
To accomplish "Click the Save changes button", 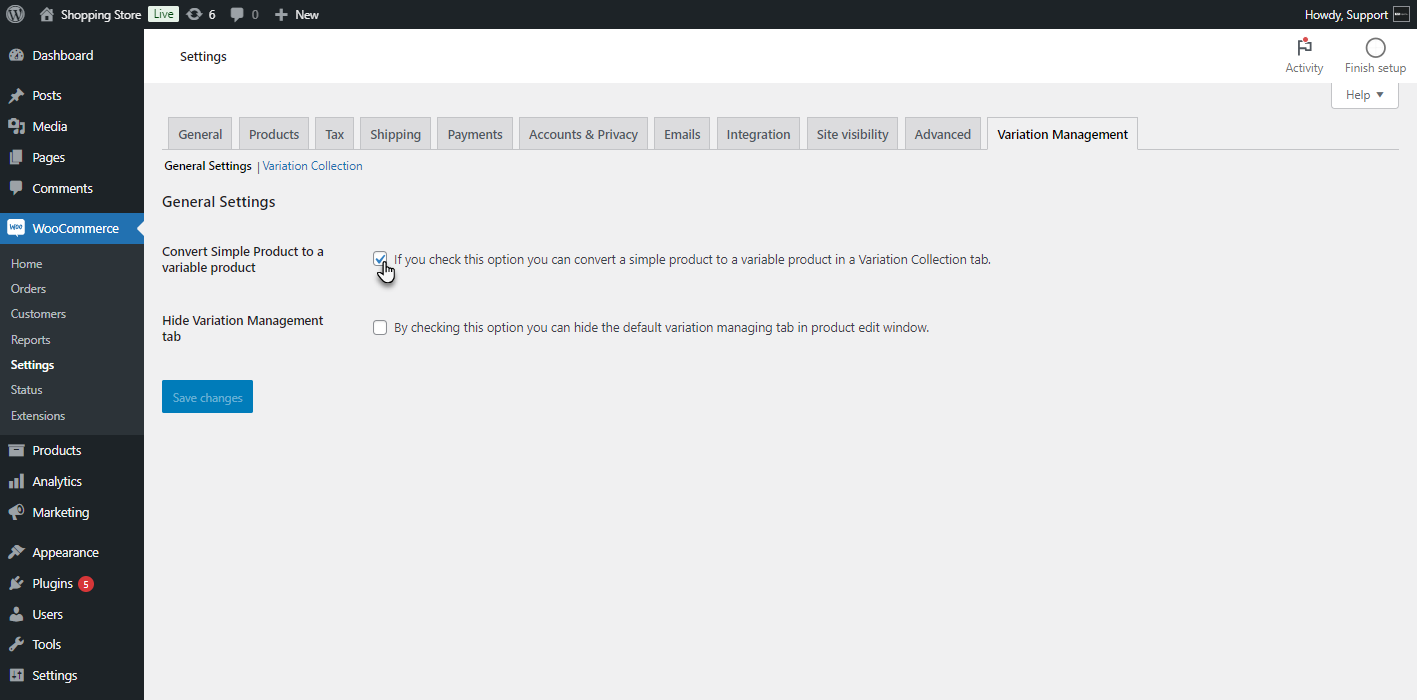I will 207,397.
